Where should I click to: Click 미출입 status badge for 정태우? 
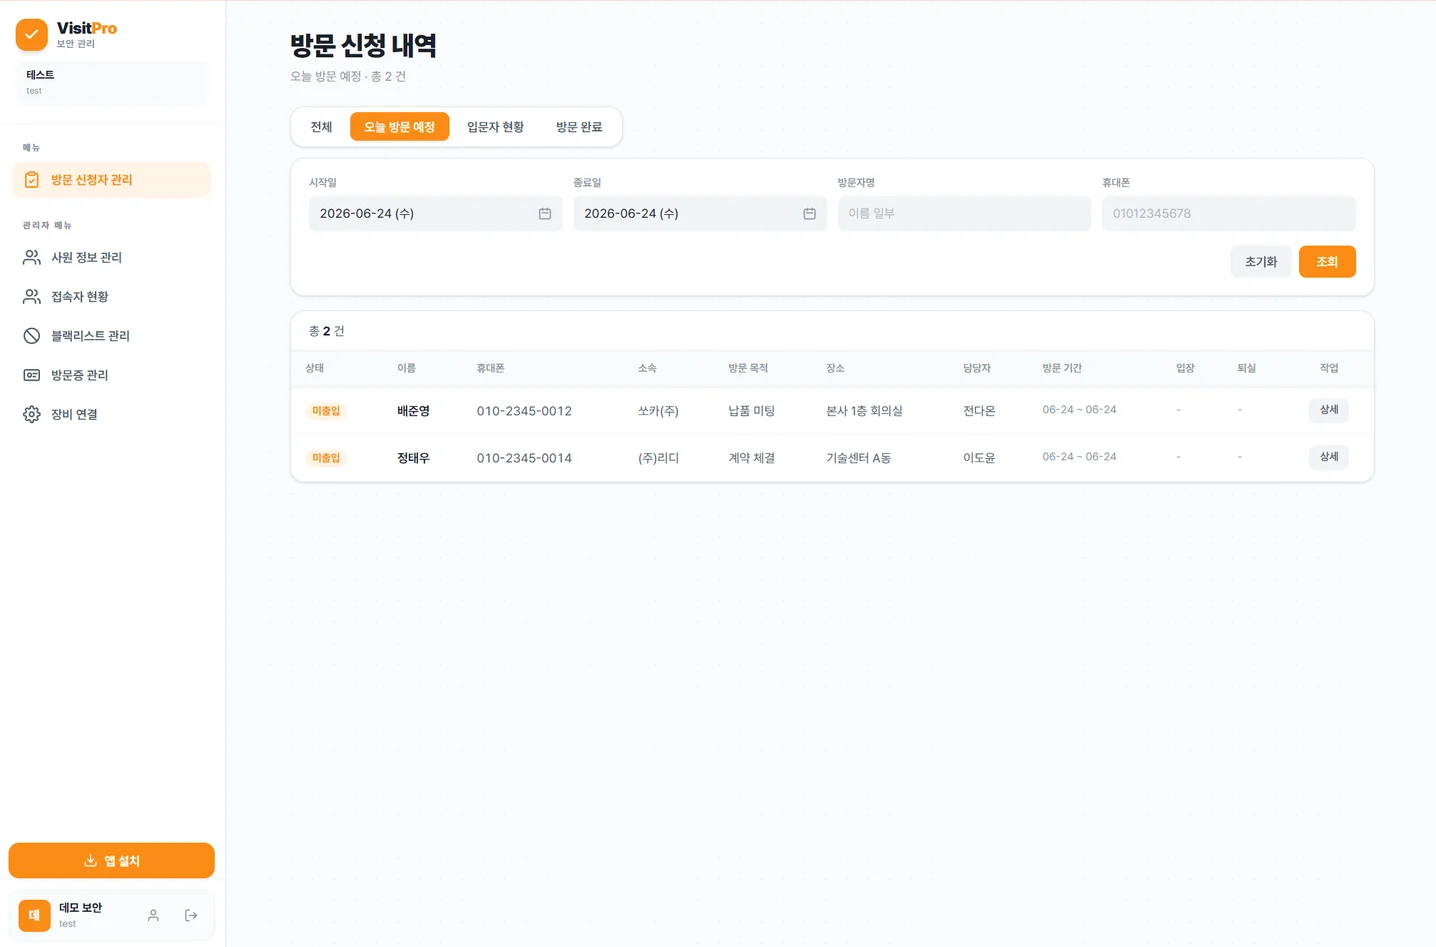[326, 458]
